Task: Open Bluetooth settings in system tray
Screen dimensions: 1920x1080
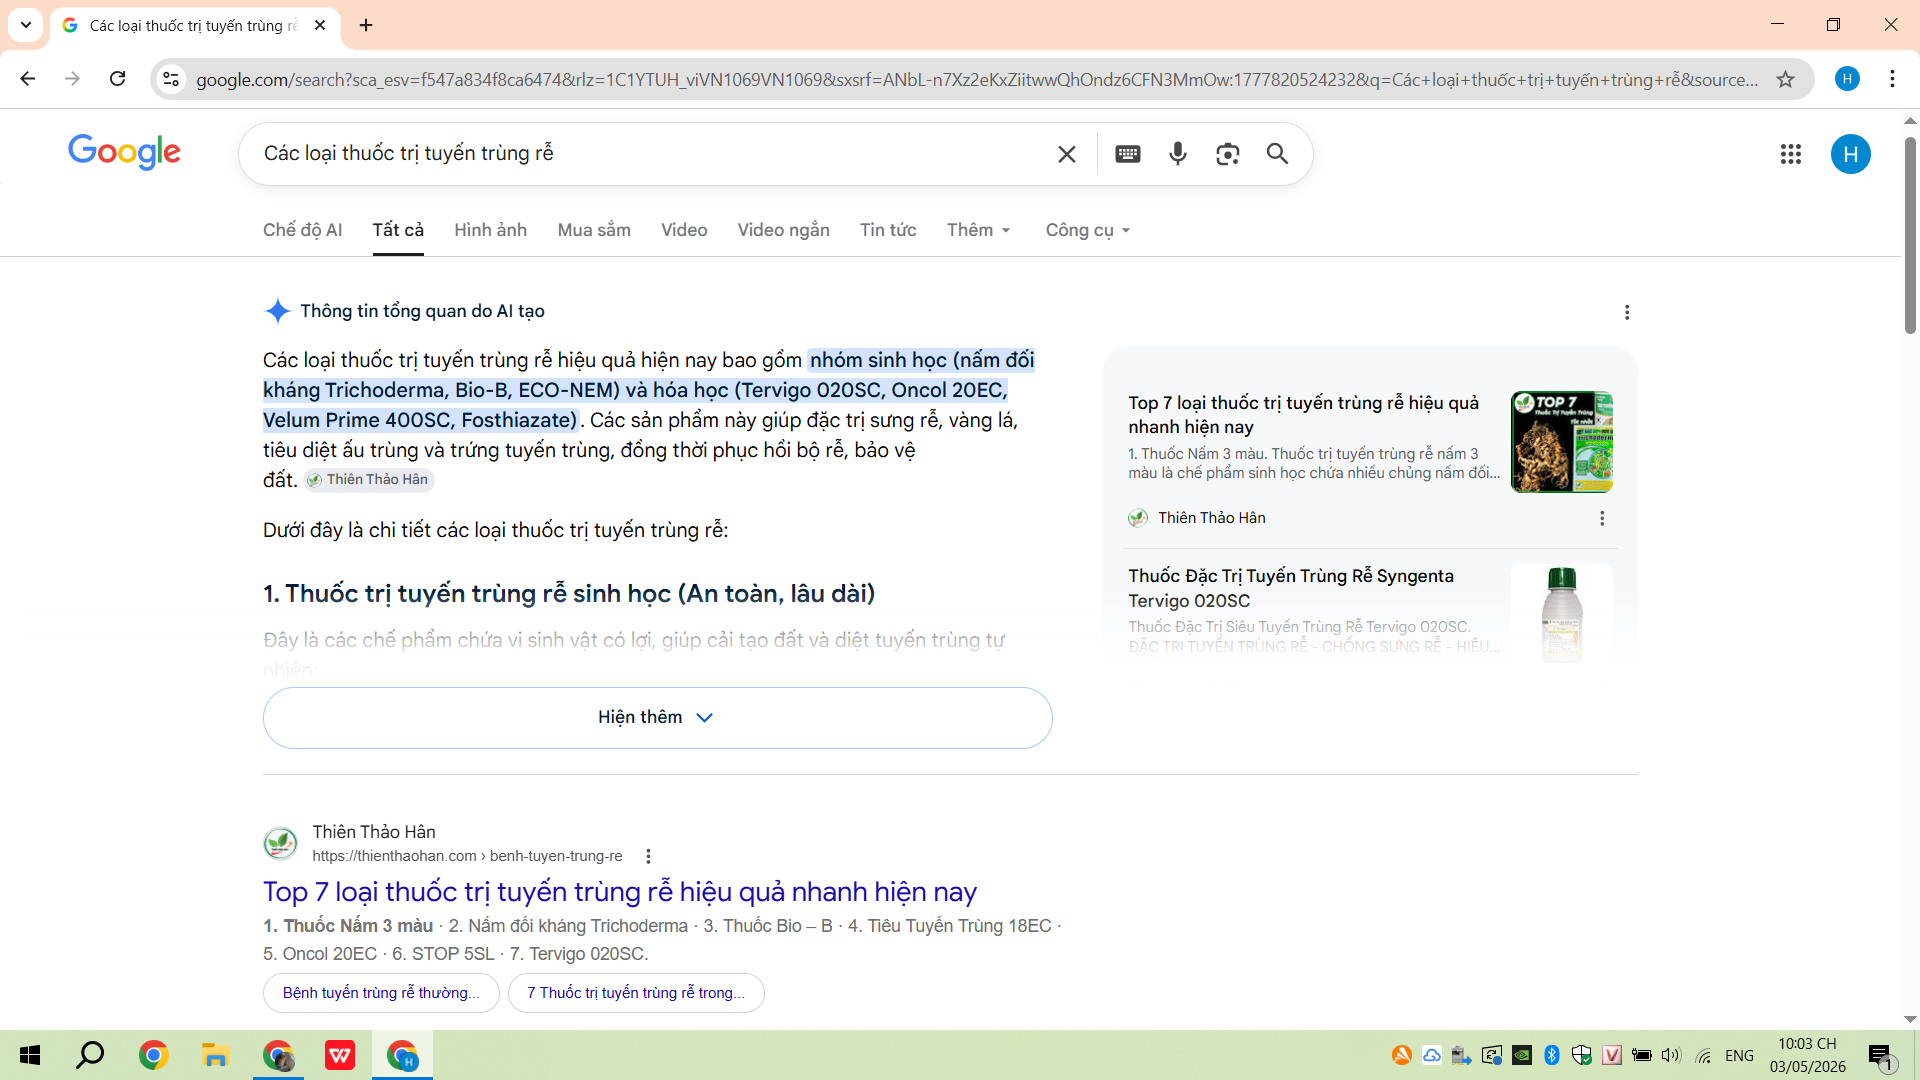Action: pos(1552,1055)
